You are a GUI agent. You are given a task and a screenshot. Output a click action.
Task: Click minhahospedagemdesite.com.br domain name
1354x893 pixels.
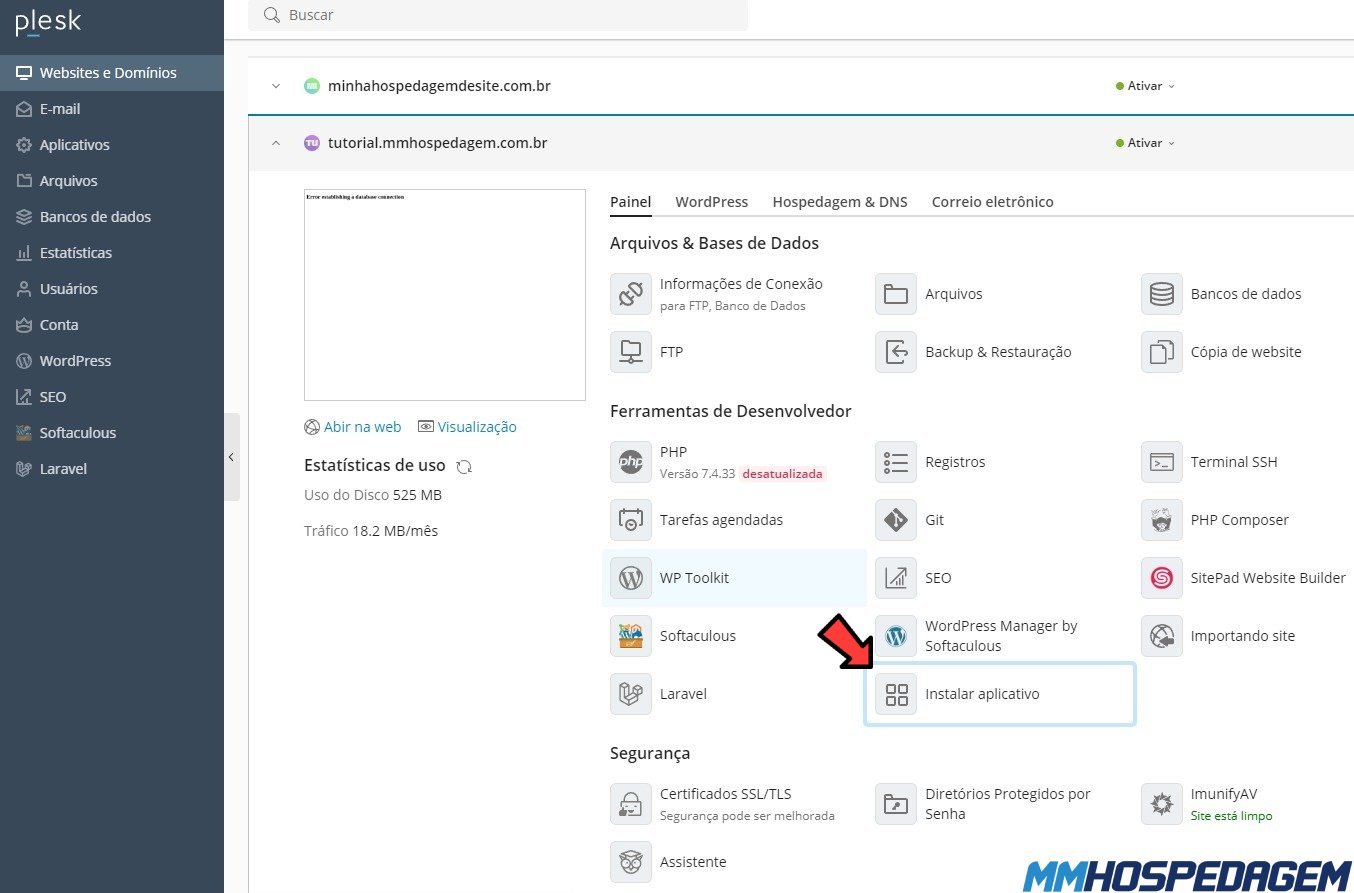(x=440, y=86)
